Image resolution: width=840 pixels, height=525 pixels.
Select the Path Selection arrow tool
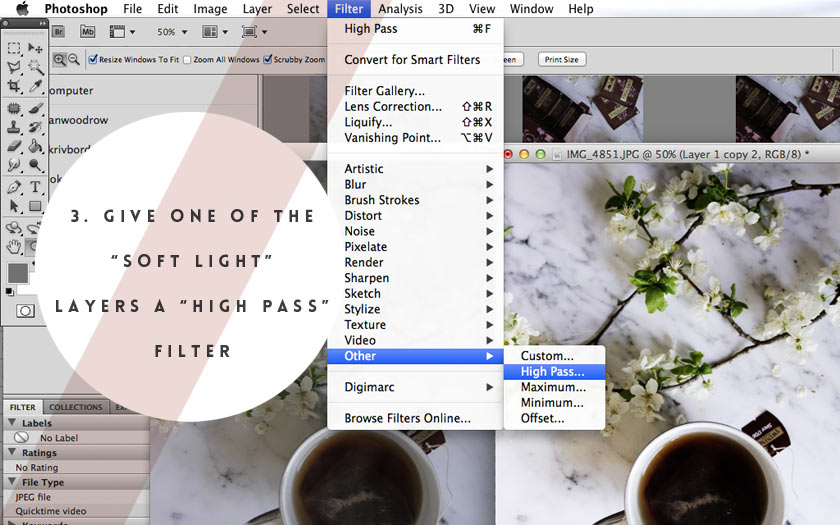pos(14,206)
